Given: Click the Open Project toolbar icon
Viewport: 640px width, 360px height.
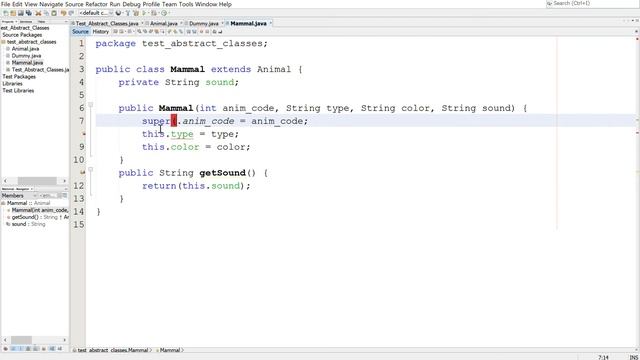Looking at the screenshot, I should coord(20,13).
